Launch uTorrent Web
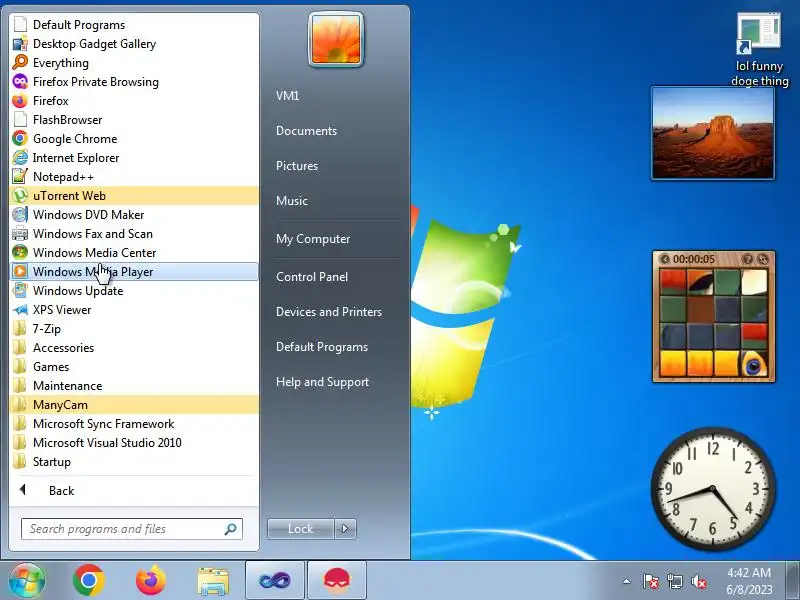This screenshot has height=600, width=800. click(134, 195)
